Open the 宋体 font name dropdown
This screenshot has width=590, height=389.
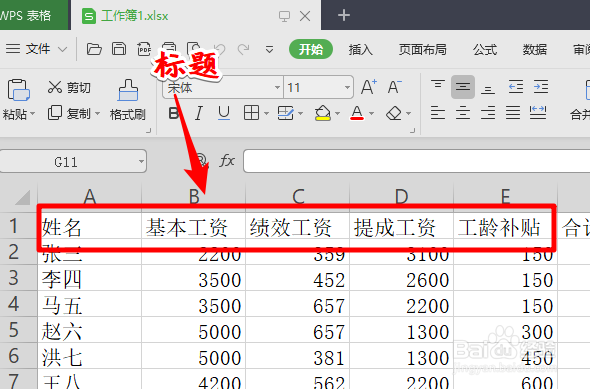click(x=277, y=87)
